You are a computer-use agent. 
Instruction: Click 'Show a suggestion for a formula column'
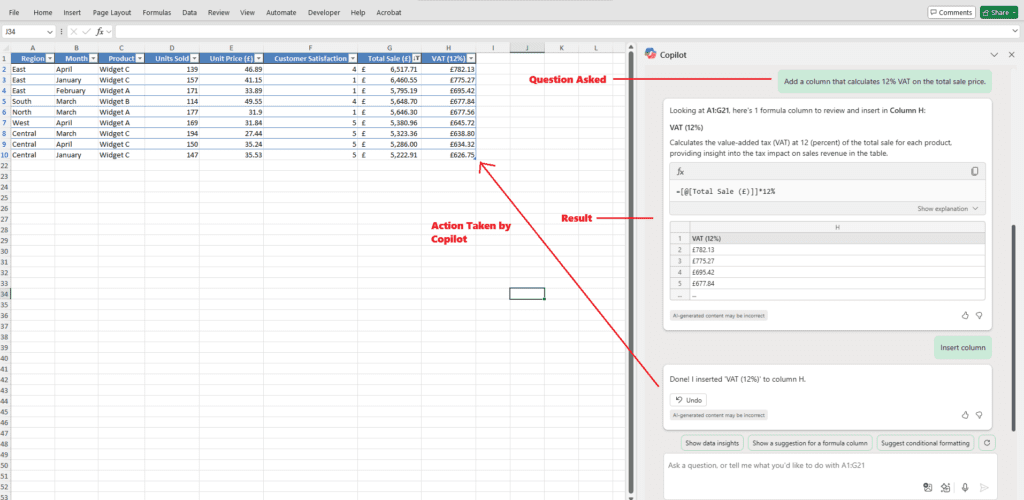tap(810, 443)
